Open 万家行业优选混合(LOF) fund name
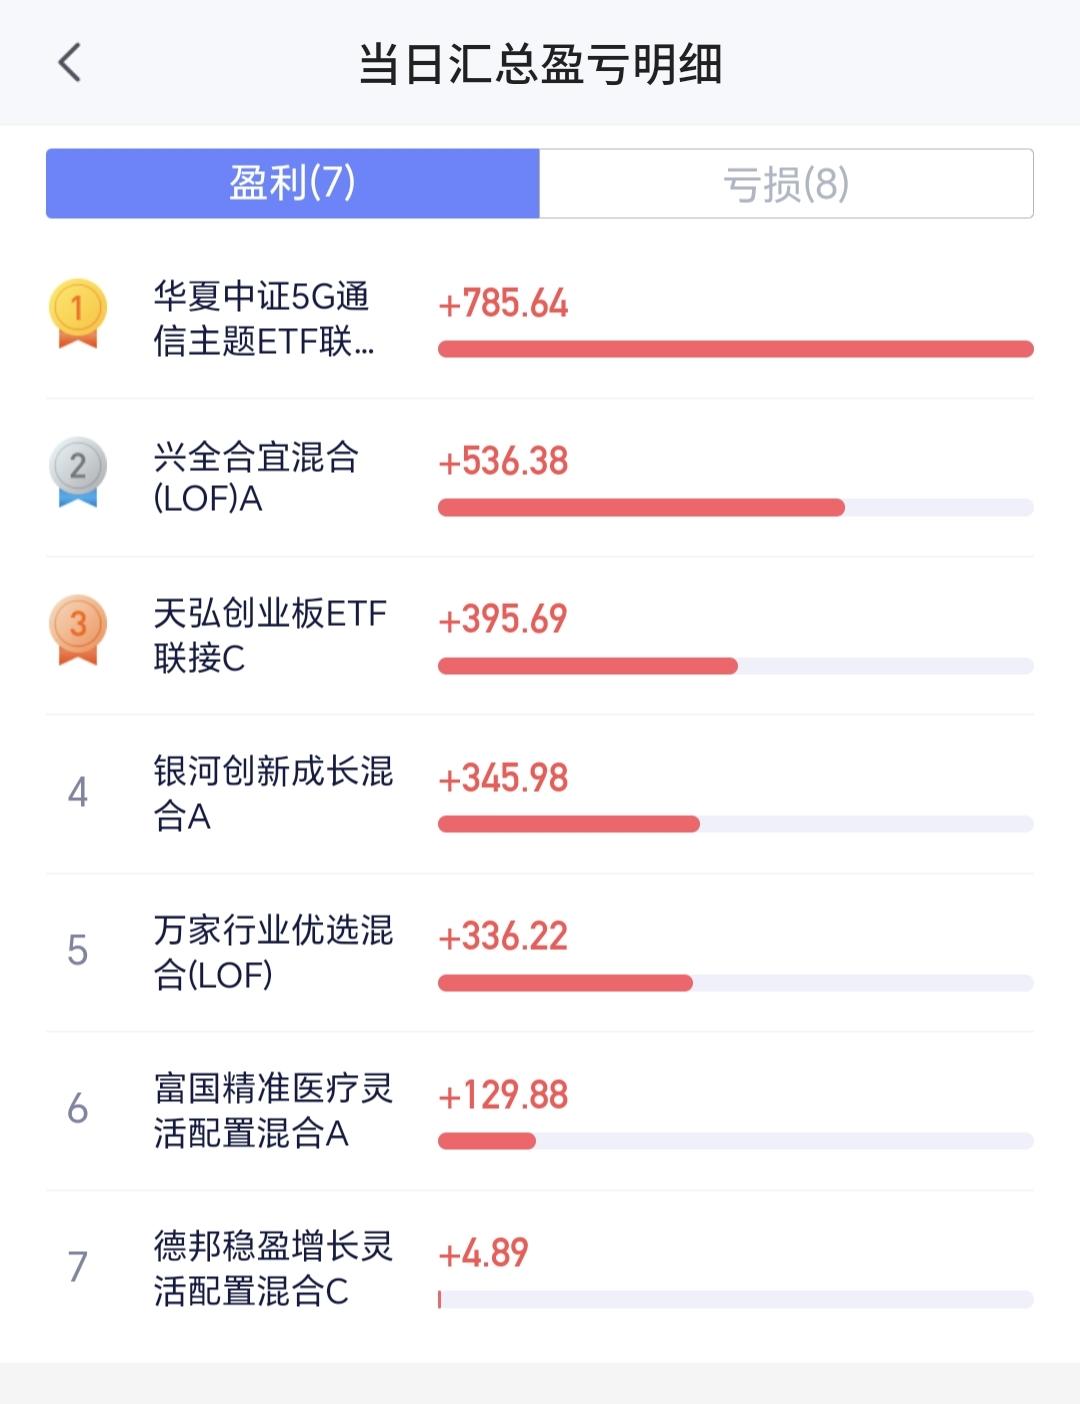 (x=273, y=951)
